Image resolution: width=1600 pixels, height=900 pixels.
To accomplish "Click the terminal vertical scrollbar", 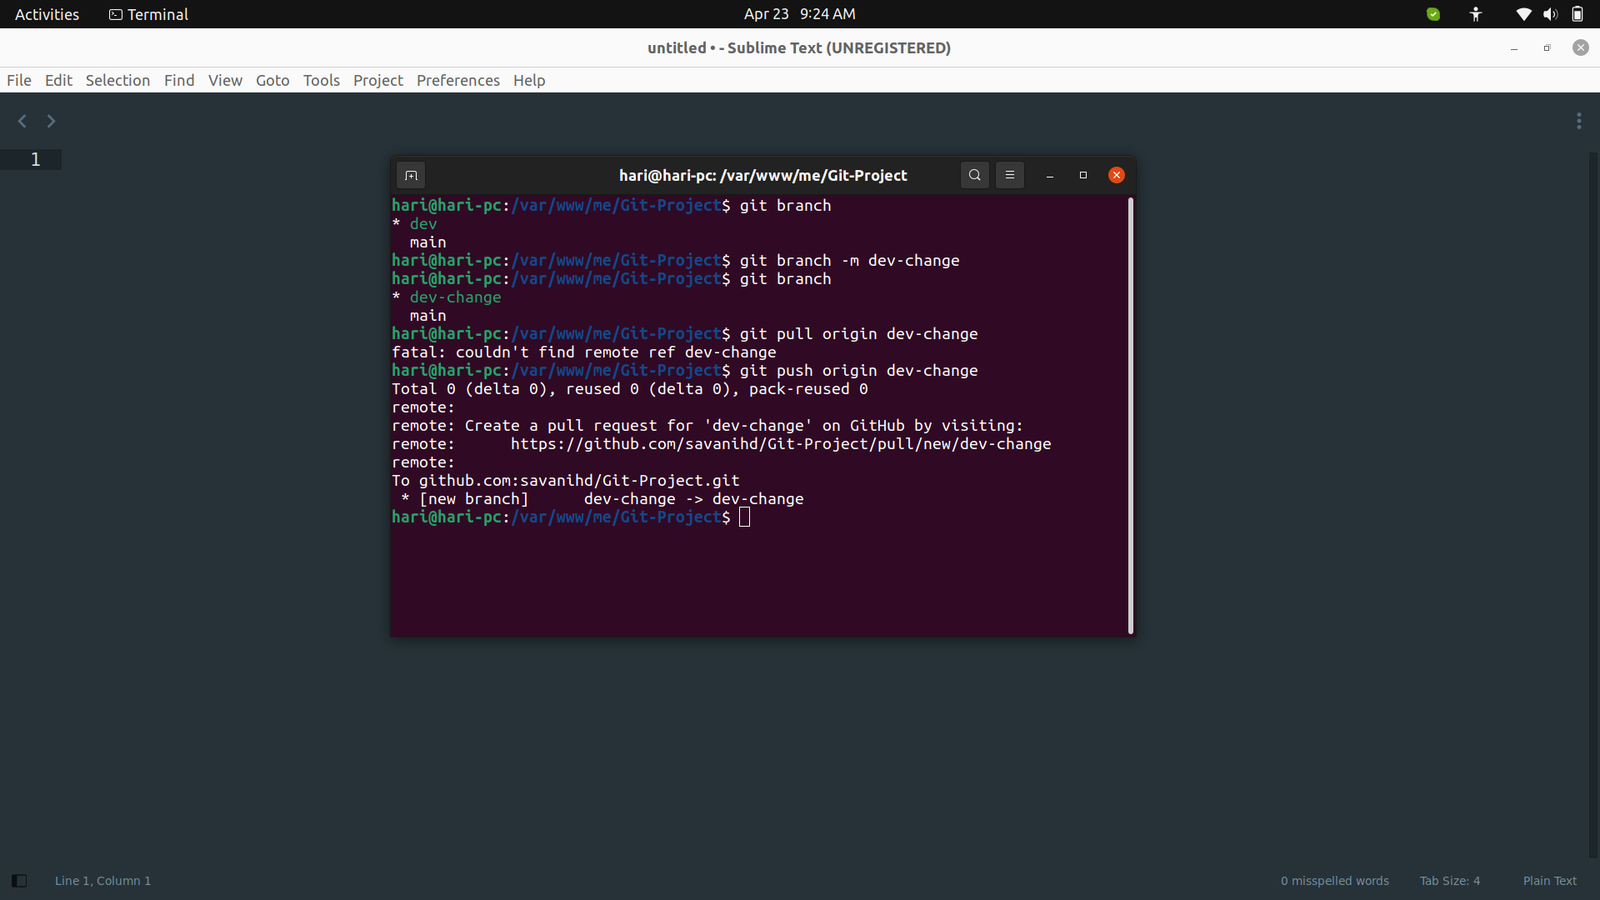I will pyautogui.click(x=1131, y=415).
